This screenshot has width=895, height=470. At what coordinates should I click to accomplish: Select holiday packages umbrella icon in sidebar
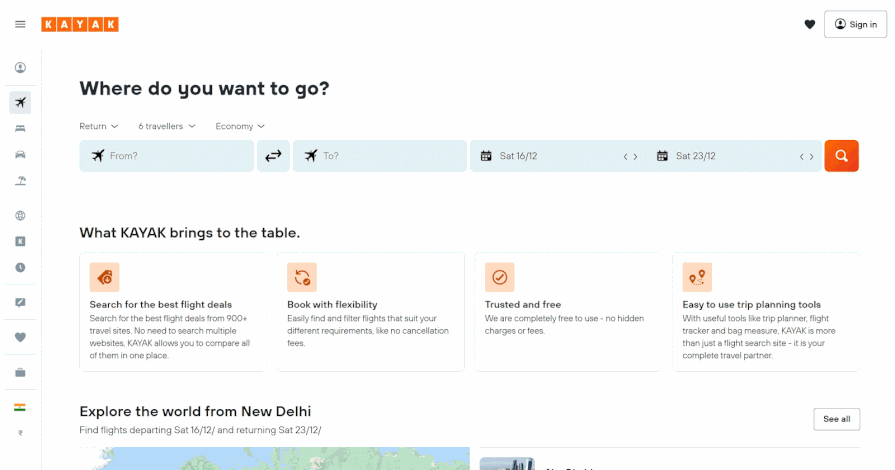20,181
